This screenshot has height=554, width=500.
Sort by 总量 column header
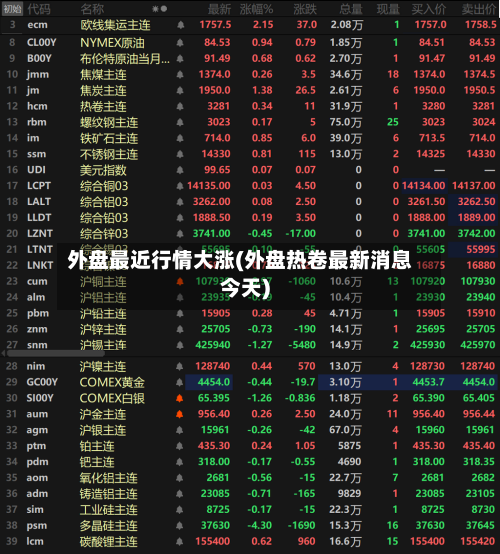(x=351, y=9)
